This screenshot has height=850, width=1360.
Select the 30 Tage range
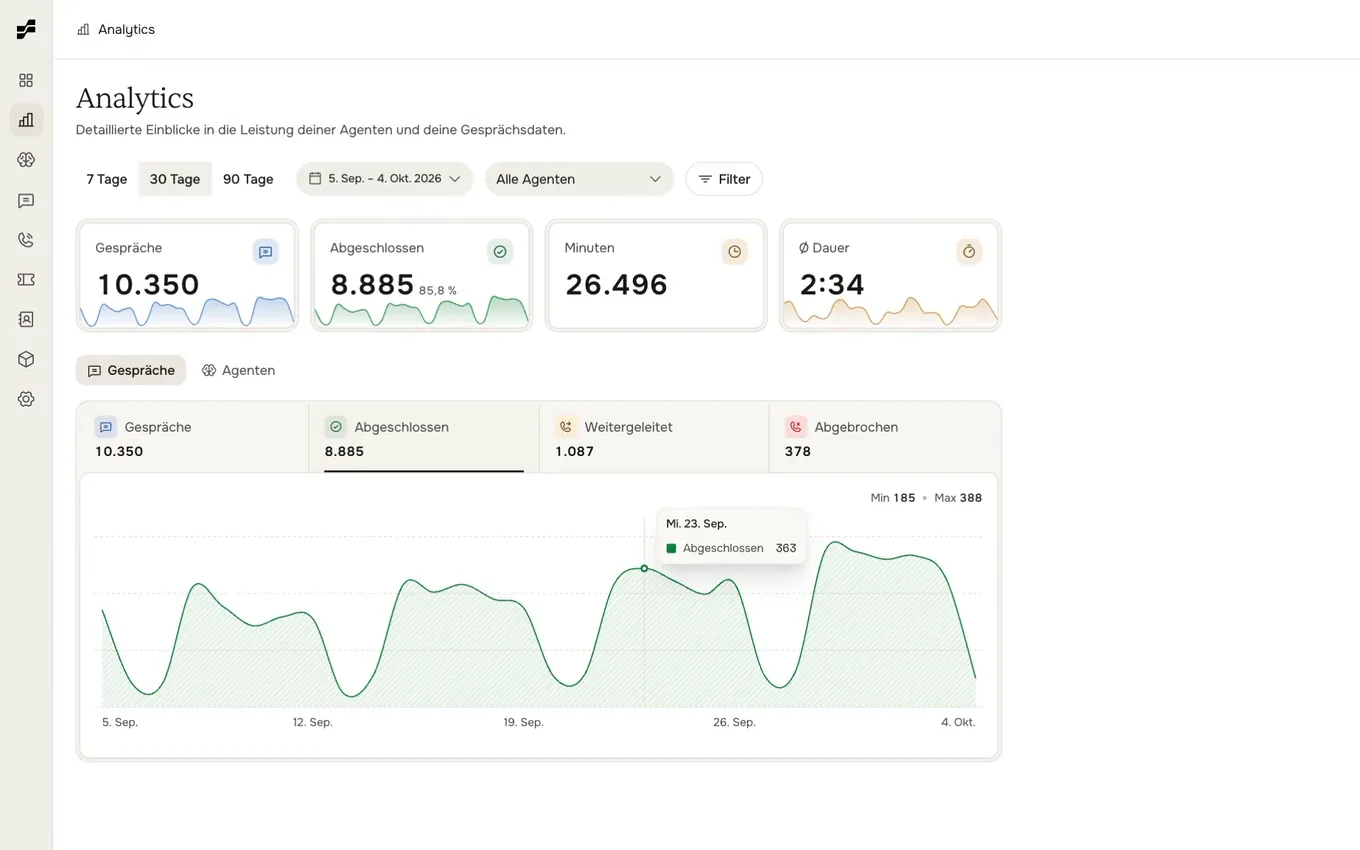[175, 179]
